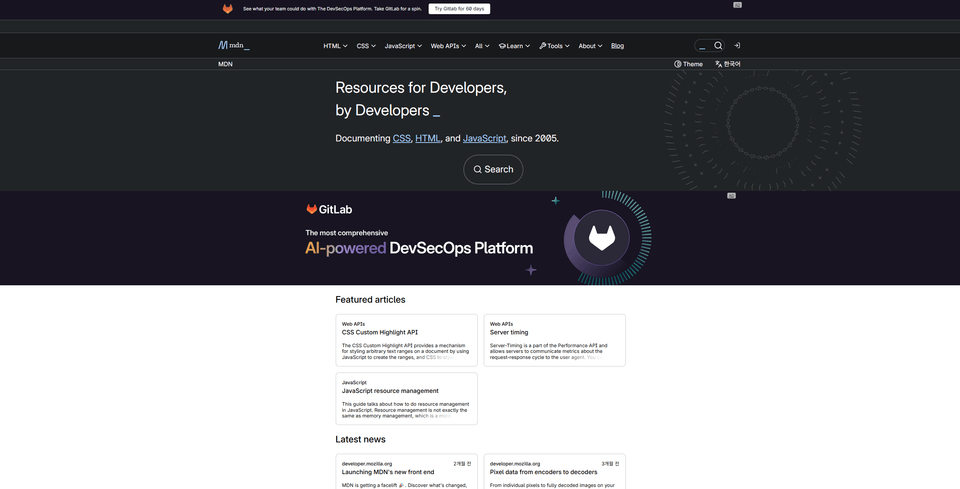Expand the HTML navigation menu
Screen dimensions: 960x489
click(335, 46)
